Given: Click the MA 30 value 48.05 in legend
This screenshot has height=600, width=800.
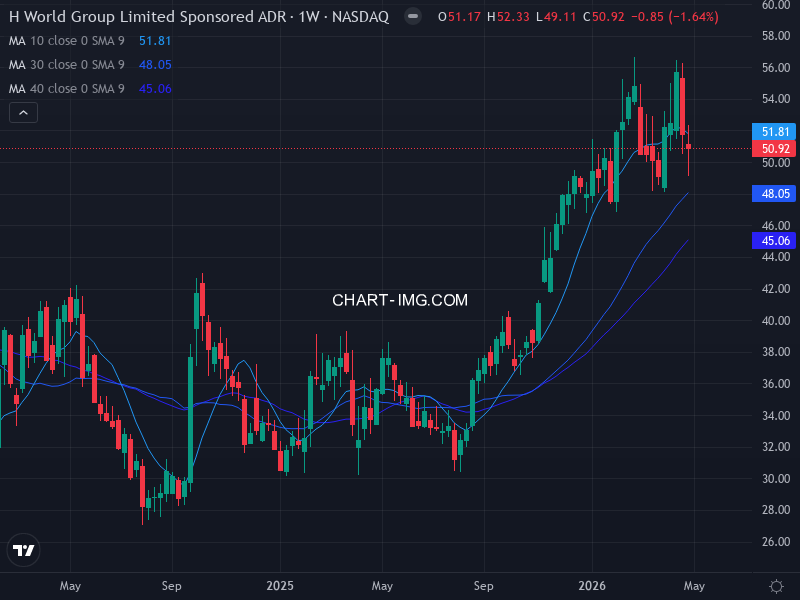Looking at the screenshot, I should 155,65.
